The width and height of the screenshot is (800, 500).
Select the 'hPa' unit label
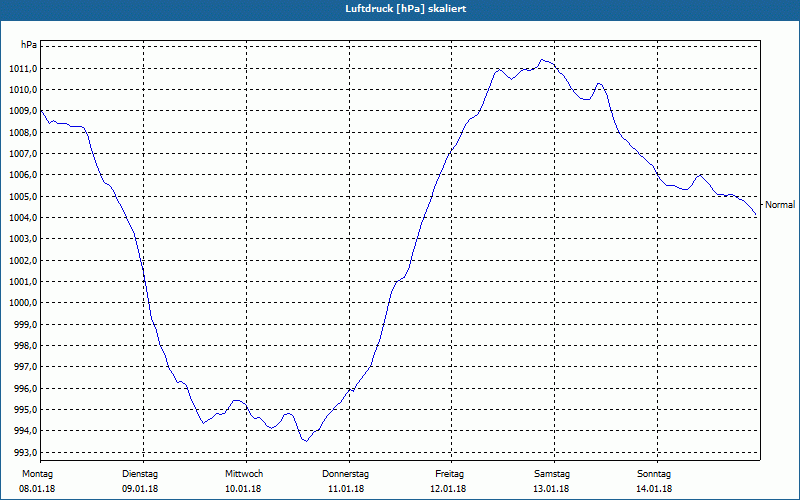pos(29,45)
